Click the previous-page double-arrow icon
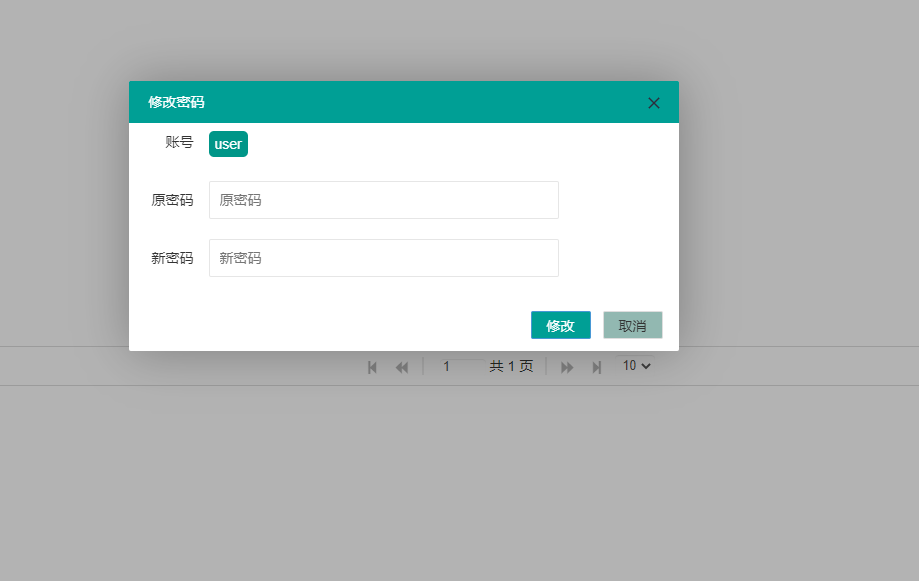The image size is (919, 581). click(x=402, y=367)
